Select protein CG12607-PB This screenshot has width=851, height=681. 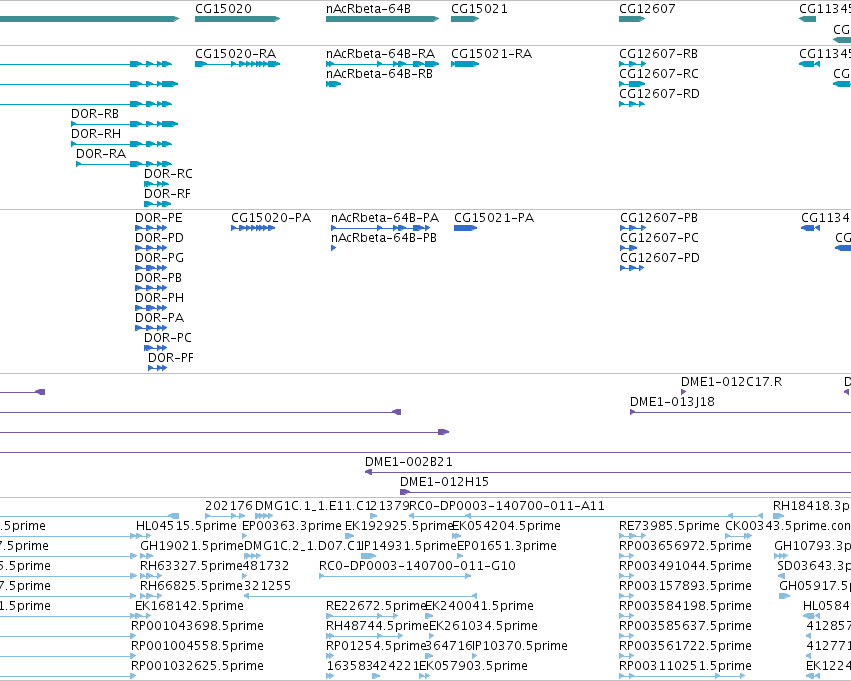[x=659, y=218]
